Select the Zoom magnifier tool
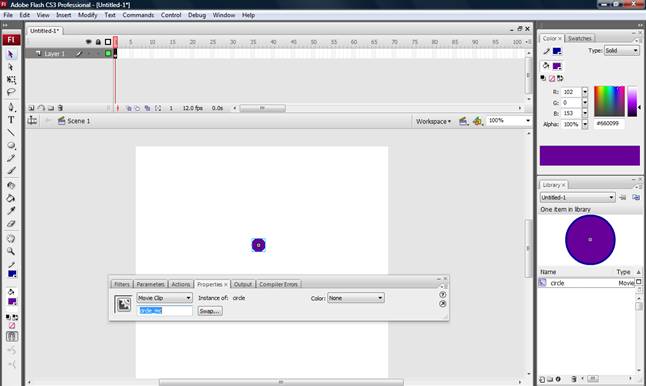The height and width of the screenshot is (386, 646). [x=11, y=251]
